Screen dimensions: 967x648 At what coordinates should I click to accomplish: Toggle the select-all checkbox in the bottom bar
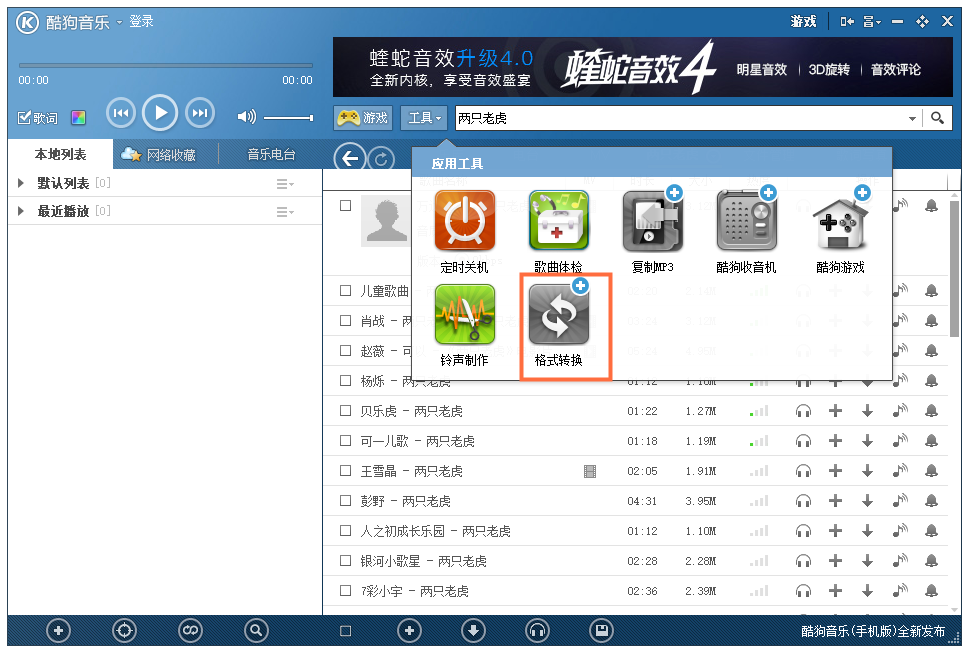tap(346, 631)
